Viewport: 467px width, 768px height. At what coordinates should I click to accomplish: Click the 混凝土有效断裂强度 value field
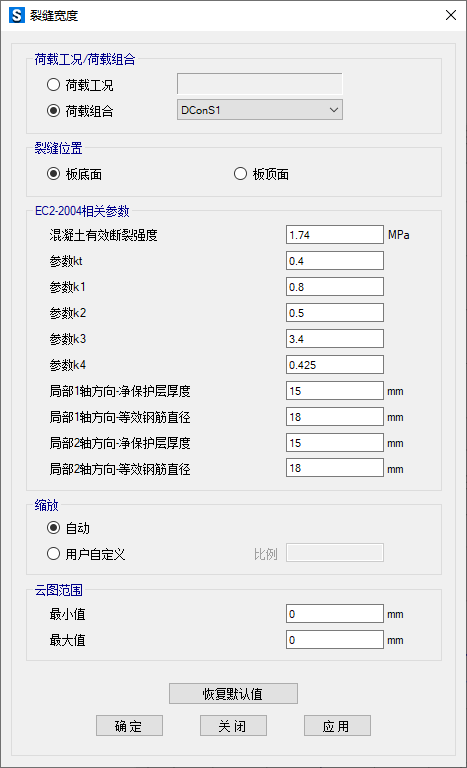(335, 235)
